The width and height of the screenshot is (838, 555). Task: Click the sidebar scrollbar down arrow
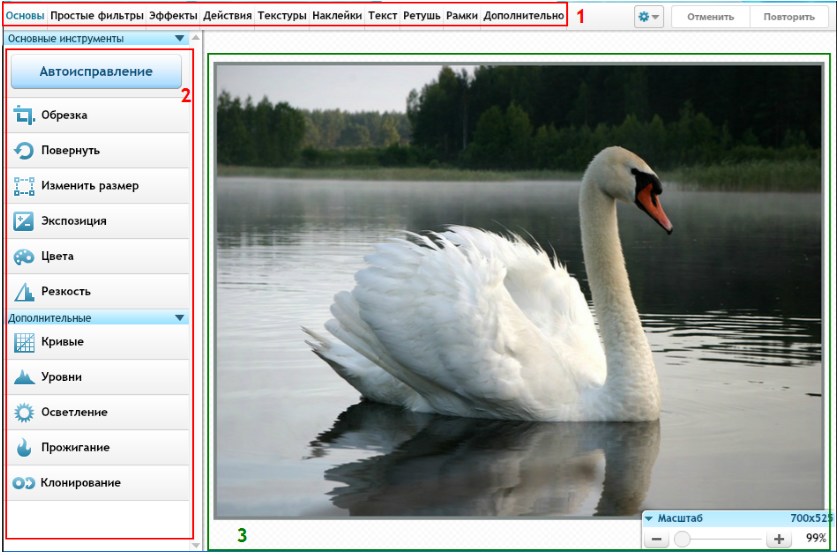196,545
